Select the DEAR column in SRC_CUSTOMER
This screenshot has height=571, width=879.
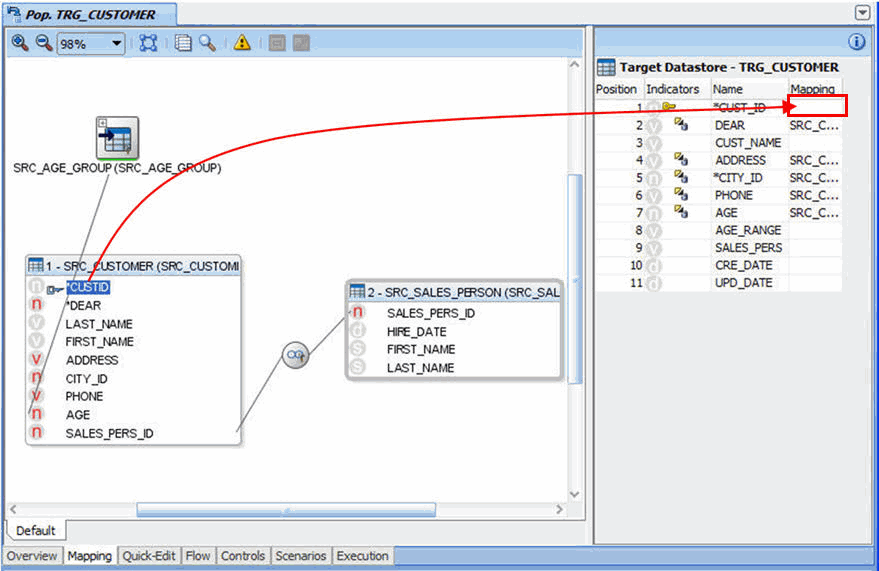coord(84,305)
